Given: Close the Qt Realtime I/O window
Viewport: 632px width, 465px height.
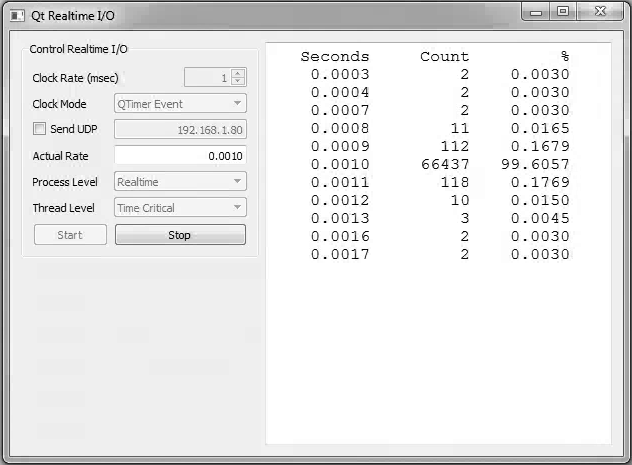Looking at the screenshot, I should click(x=600, y=12).
